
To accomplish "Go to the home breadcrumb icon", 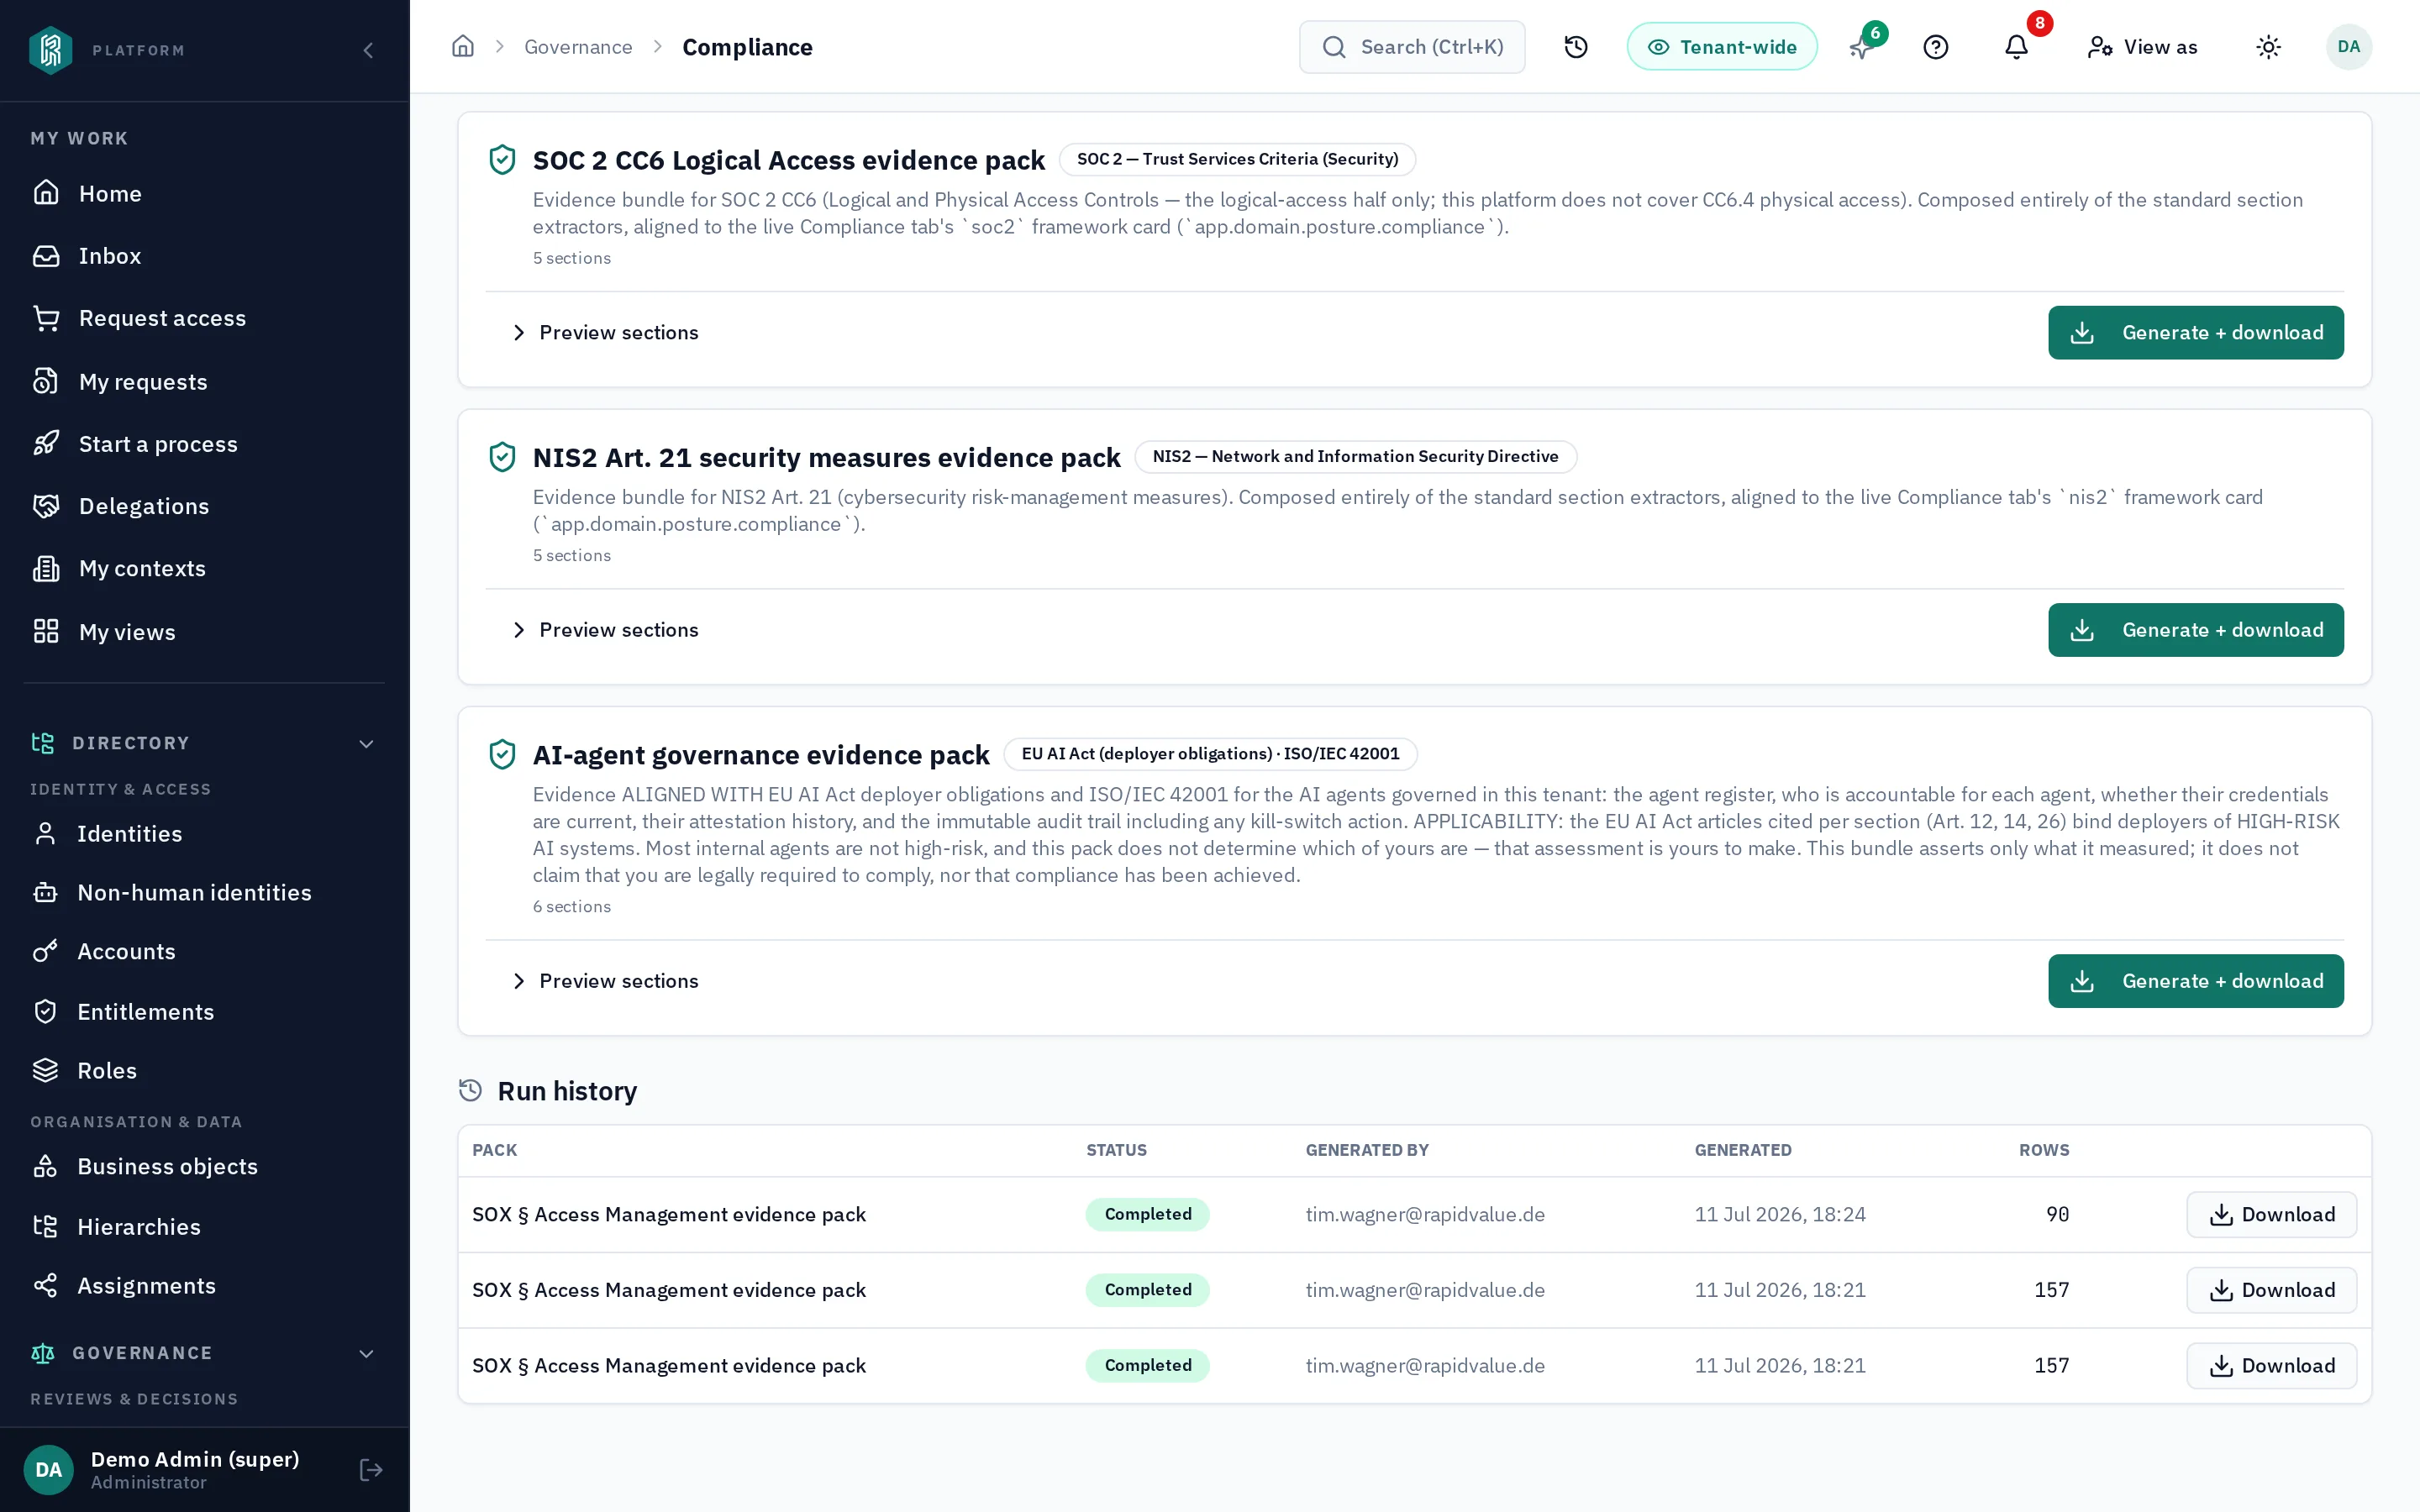I will 463,47.
